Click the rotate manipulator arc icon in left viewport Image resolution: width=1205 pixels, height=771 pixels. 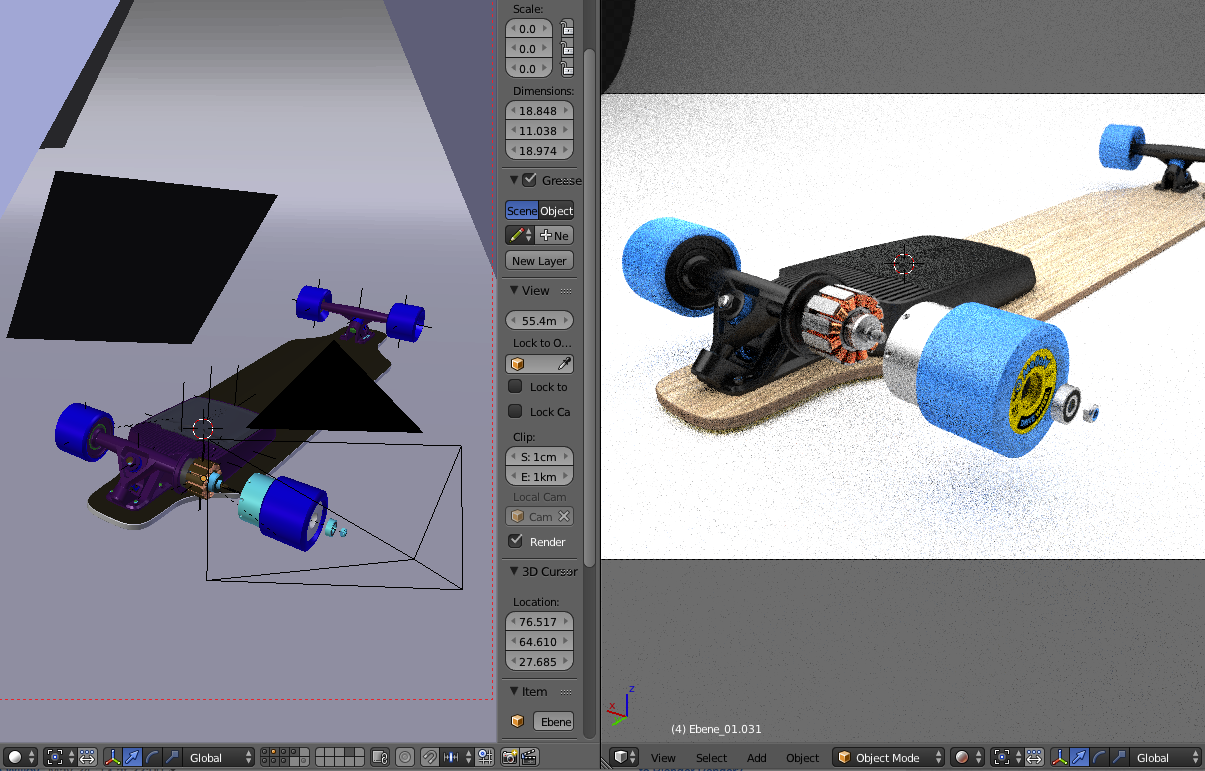[x=152, y=758]
